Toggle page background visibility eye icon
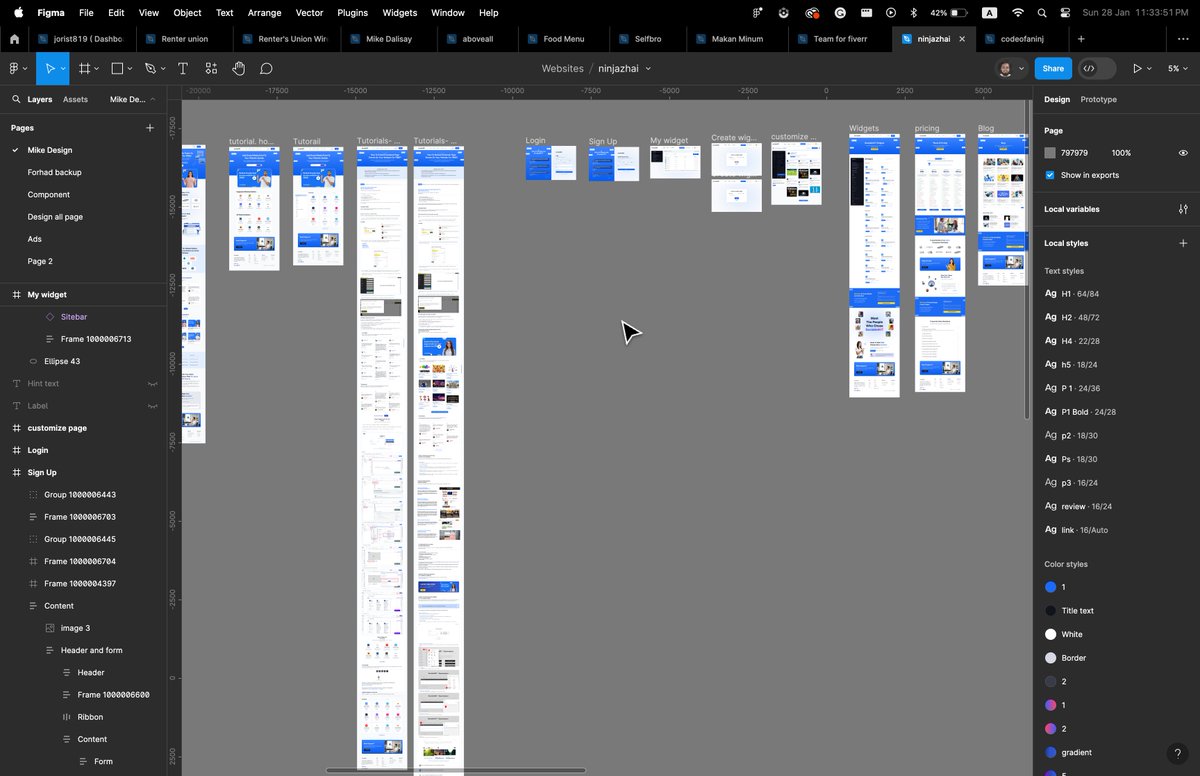Image resolution: width=1200 pixels, height=776 pixels. pyautogui.click(x=1183, y=153)
